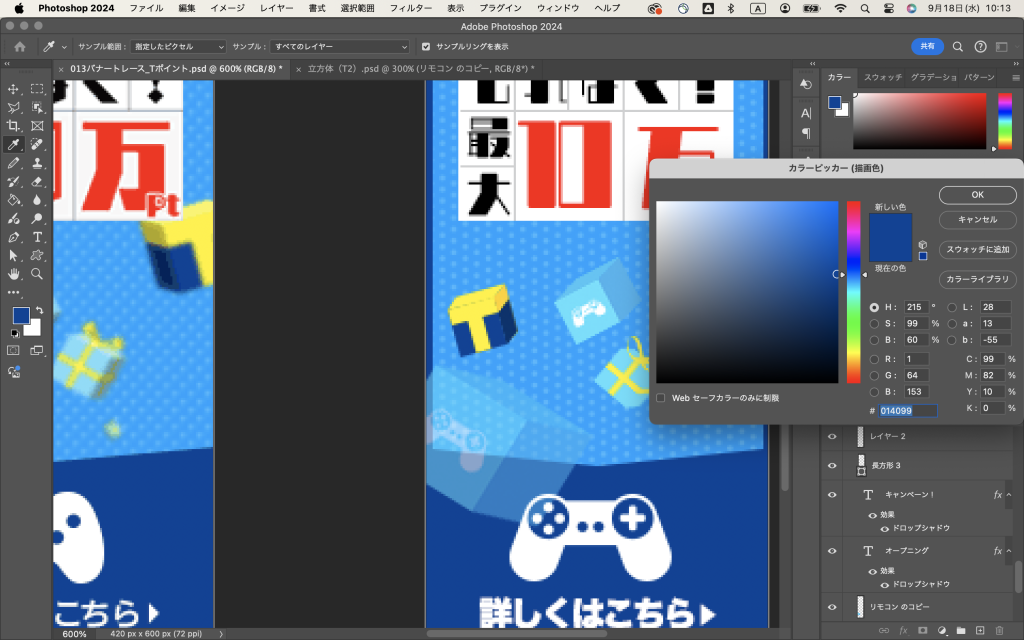Click the delete layer trash icon
Viewport: 1024px width, 640px height.
[999, 631]
